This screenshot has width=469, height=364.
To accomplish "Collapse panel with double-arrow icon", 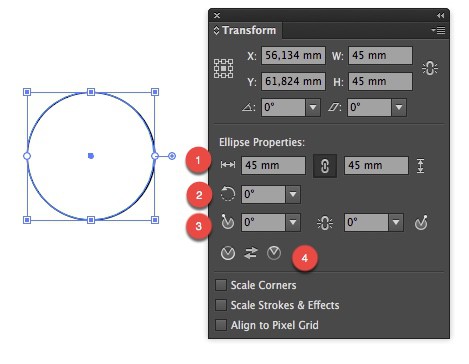I will coord(440,15).
